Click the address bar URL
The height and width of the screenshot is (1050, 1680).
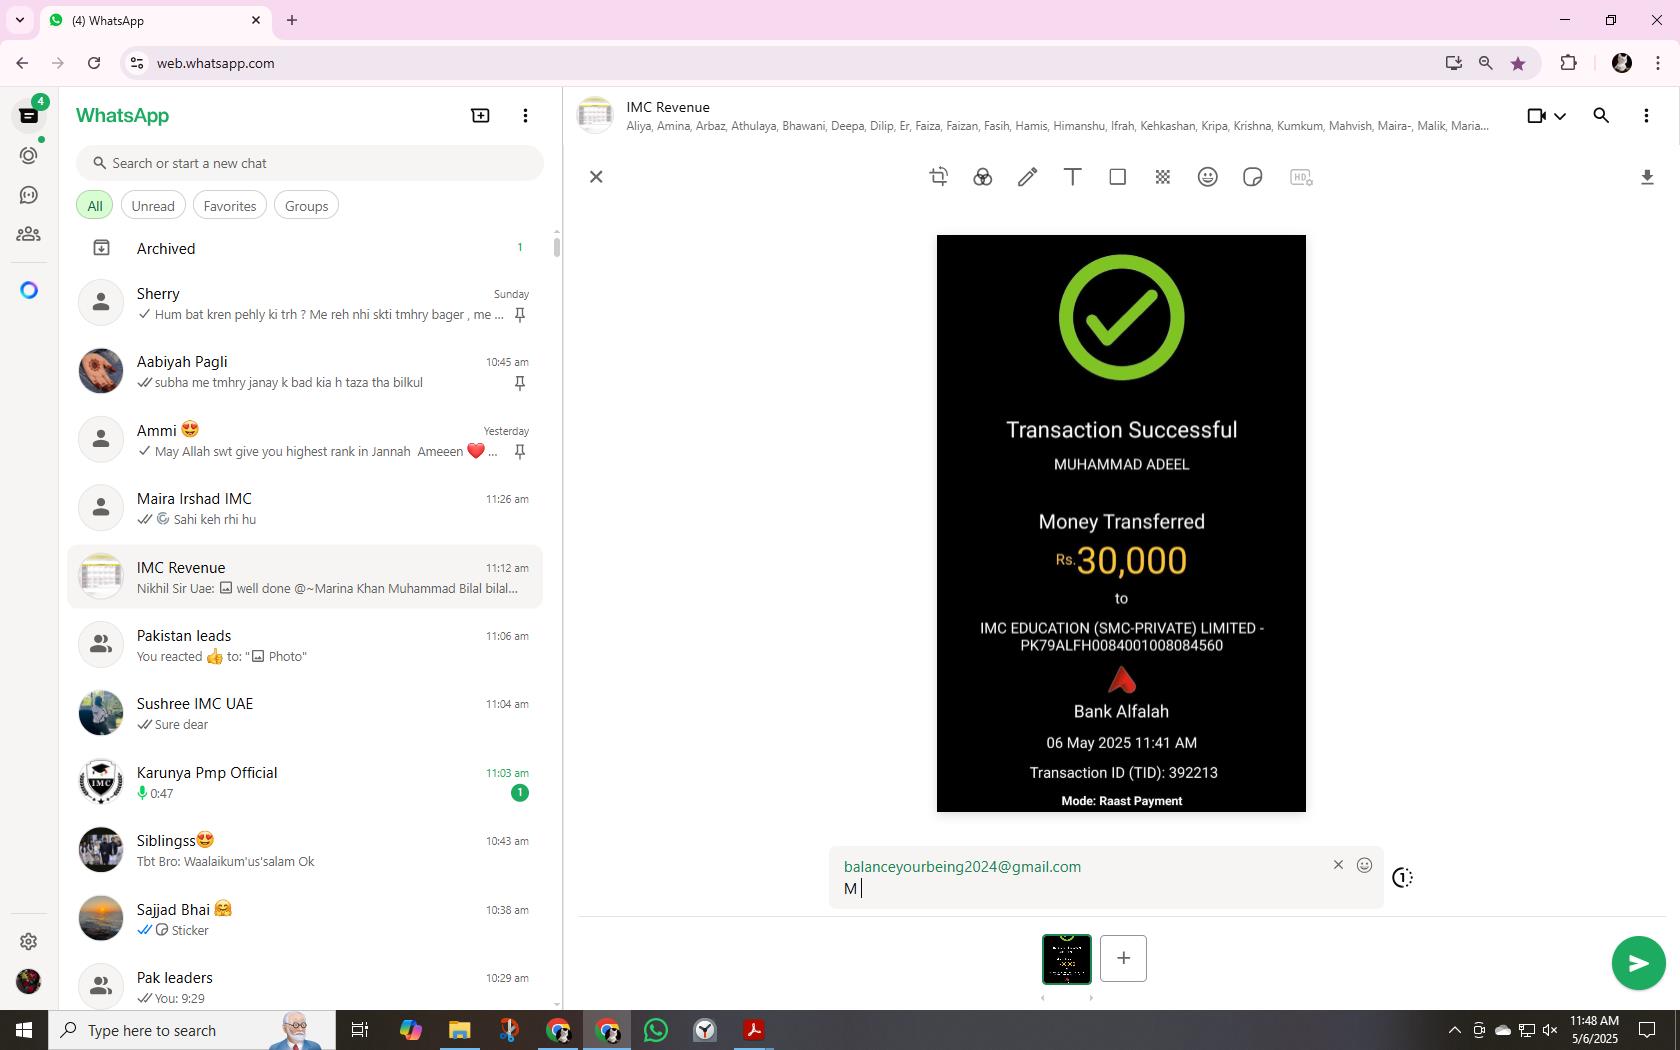[x=215, y=63]
